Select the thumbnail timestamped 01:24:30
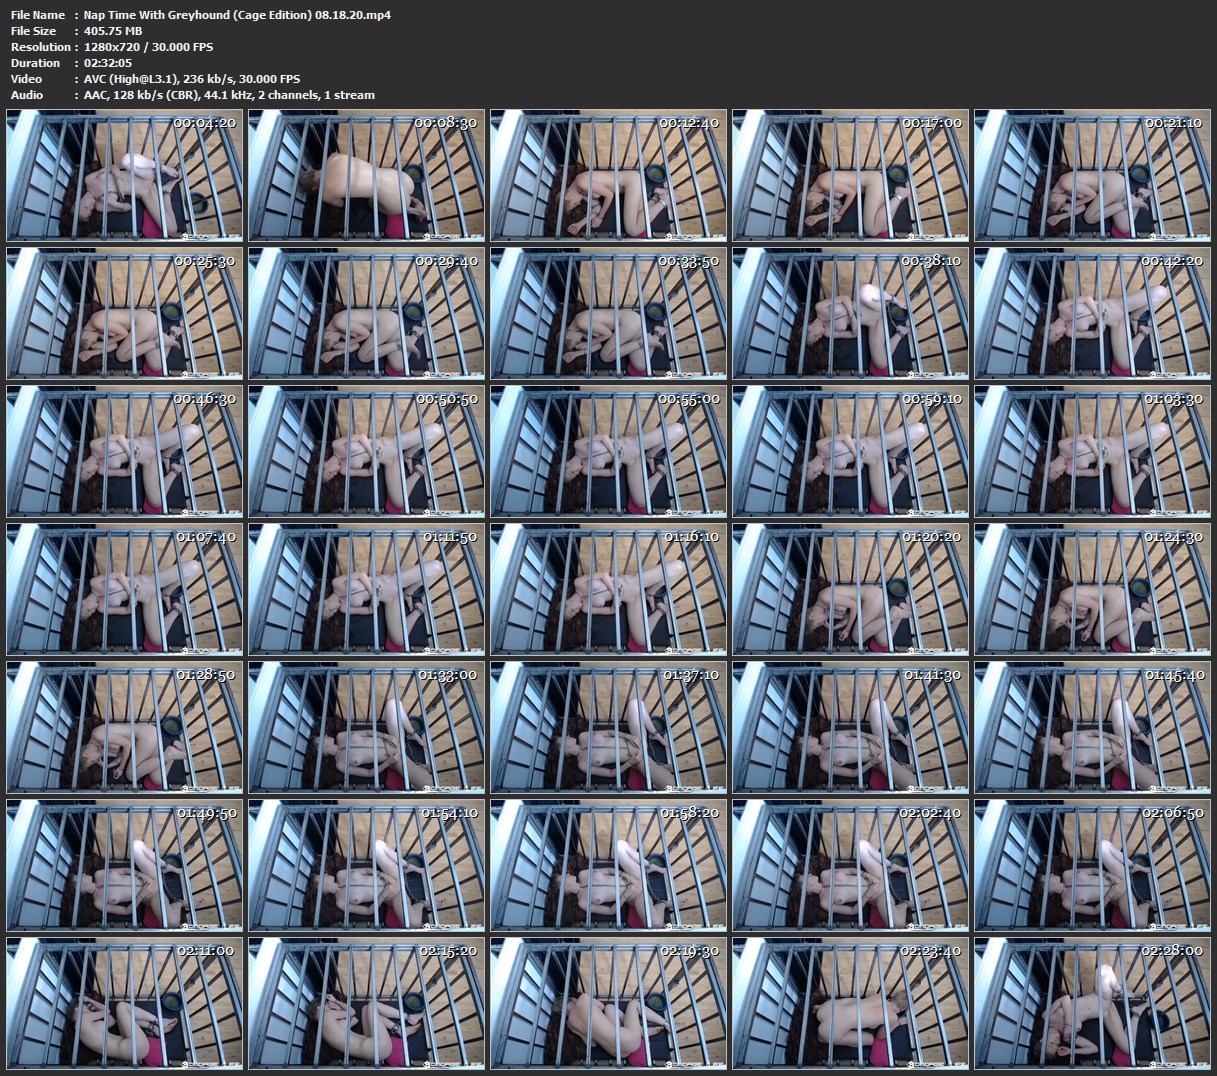This screenshot has width=1217, height=1076. [1092, 590]
